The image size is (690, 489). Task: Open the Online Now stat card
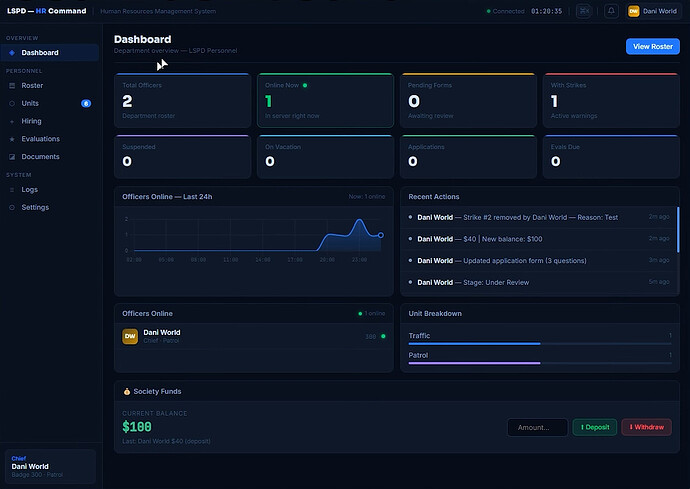pos(325,101)
